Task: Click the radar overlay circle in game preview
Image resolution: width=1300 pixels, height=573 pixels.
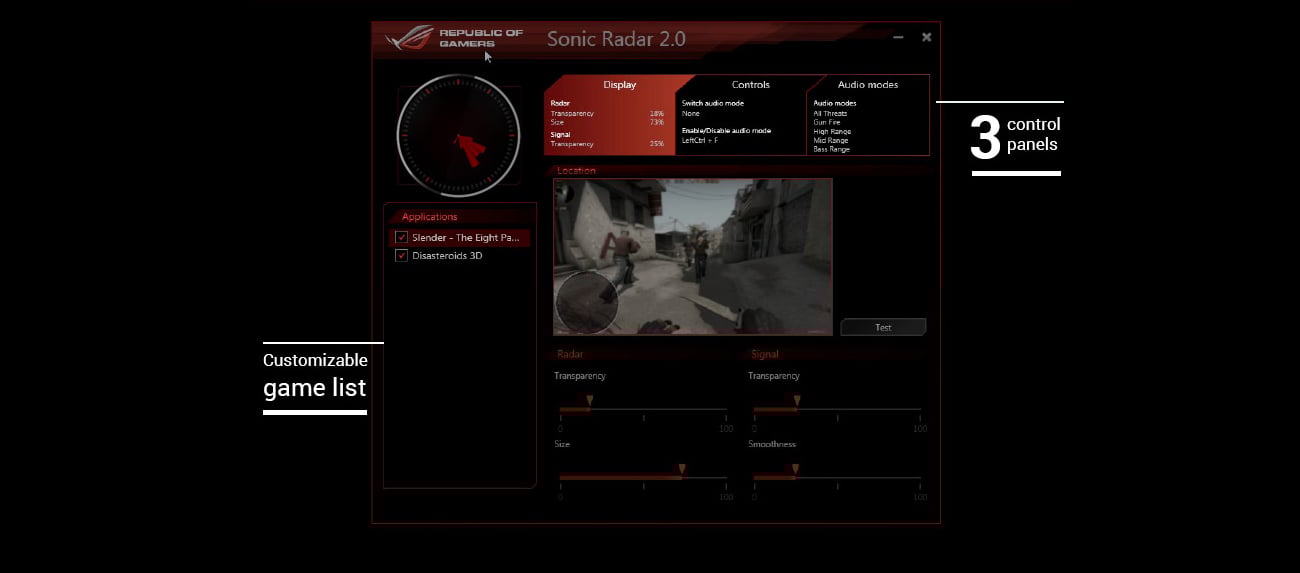Action: pos(587,303)
